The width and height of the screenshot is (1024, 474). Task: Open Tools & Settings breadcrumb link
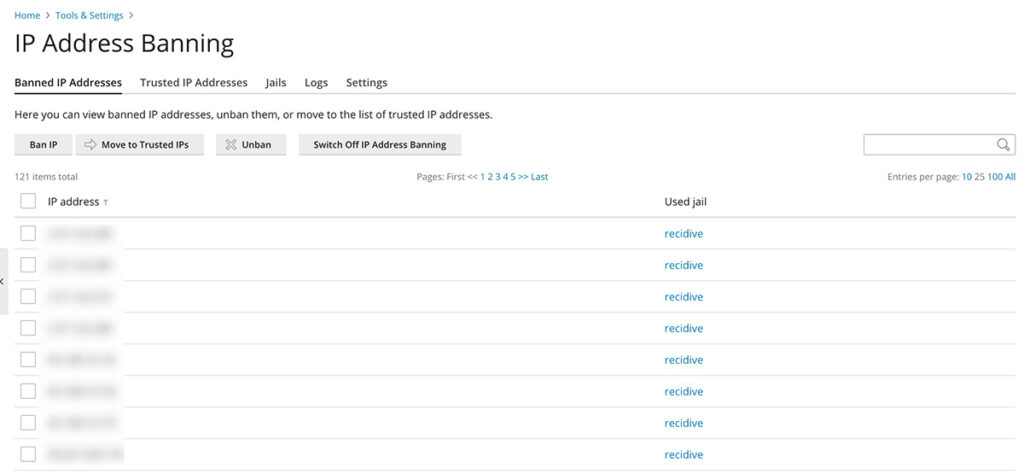click(89, 15)
